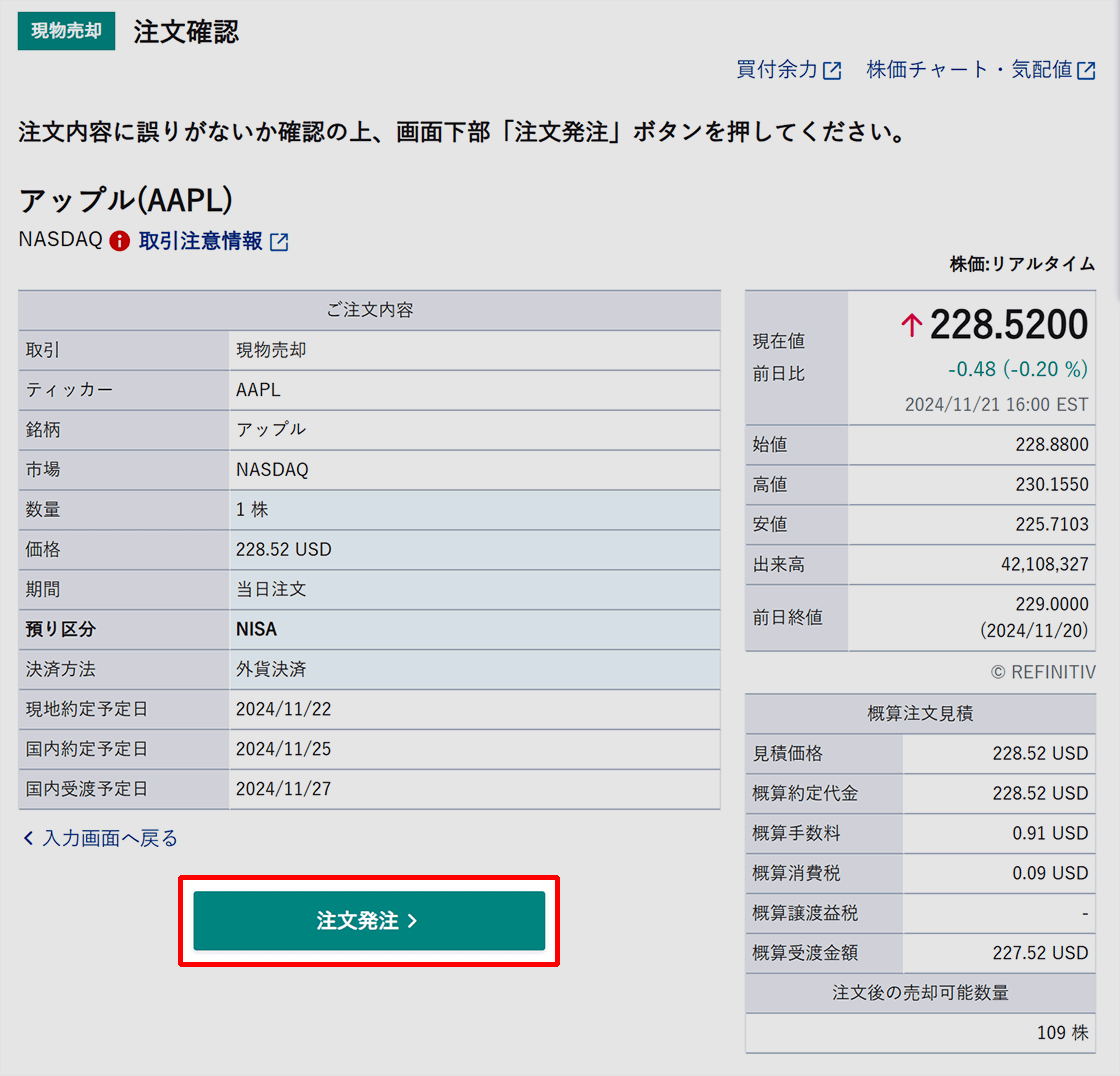1120x1076 pixels.
Task: Select the 安値 value 225.7103
Action: (x=1052, y=524)
